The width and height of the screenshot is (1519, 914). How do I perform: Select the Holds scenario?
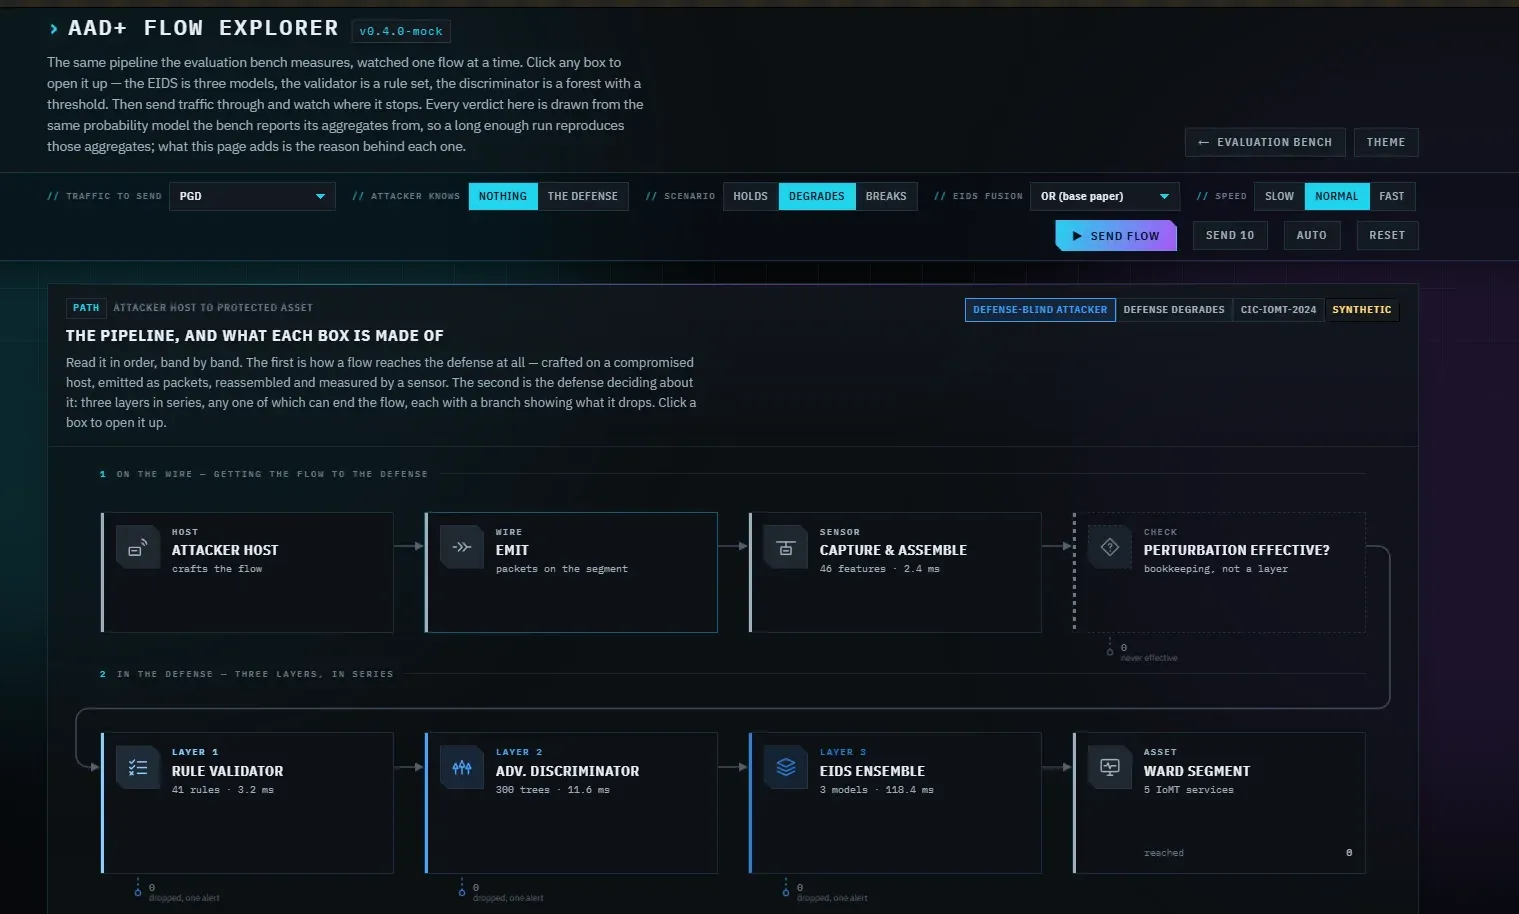(751, 196)
